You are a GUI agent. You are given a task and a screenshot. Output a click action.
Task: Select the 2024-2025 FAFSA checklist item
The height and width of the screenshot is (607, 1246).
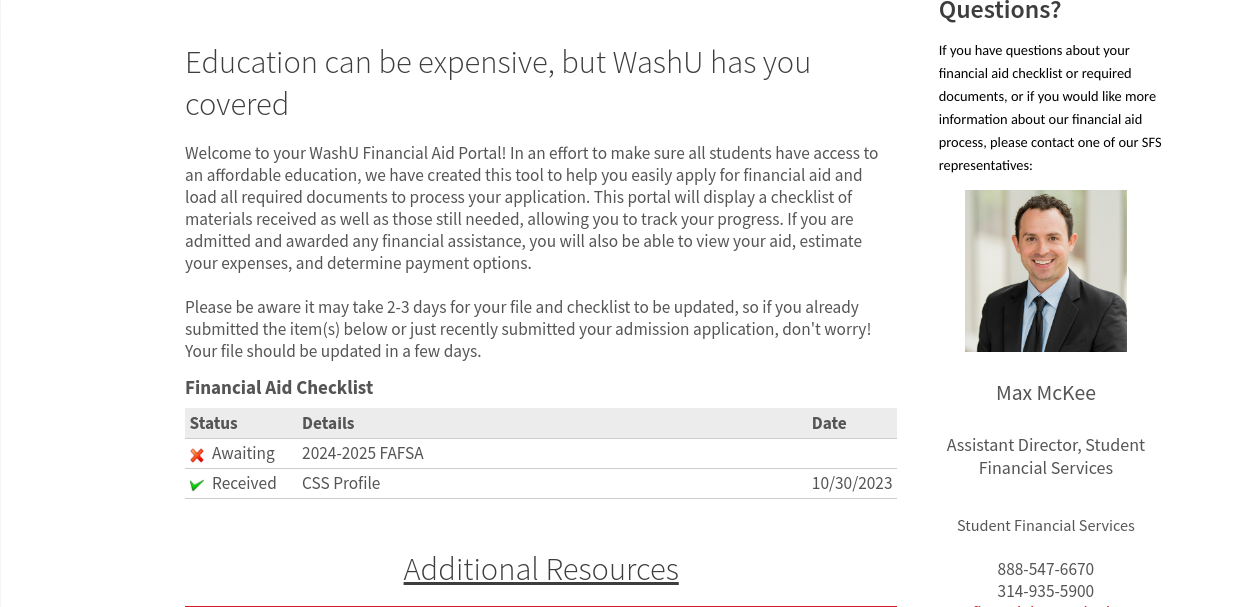click(363, 454)
